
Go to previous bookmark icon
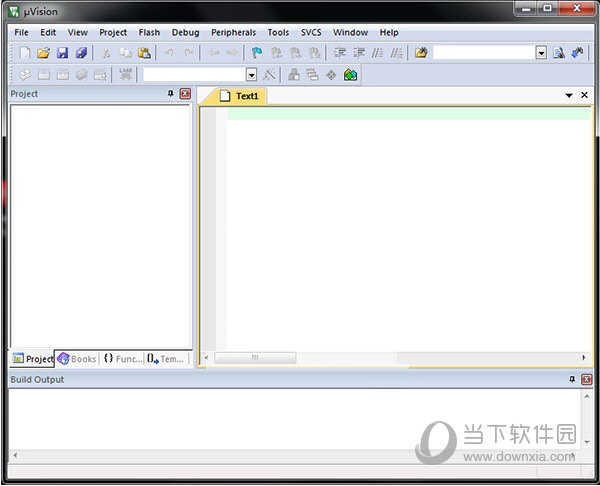pyautogui.click(x=276, y=53)
